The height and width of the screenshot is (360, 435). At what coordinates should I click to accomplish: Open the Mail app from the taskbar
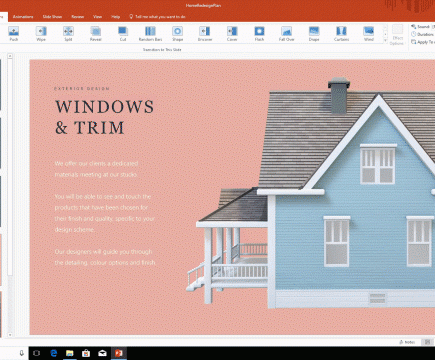tap(102, 353)
